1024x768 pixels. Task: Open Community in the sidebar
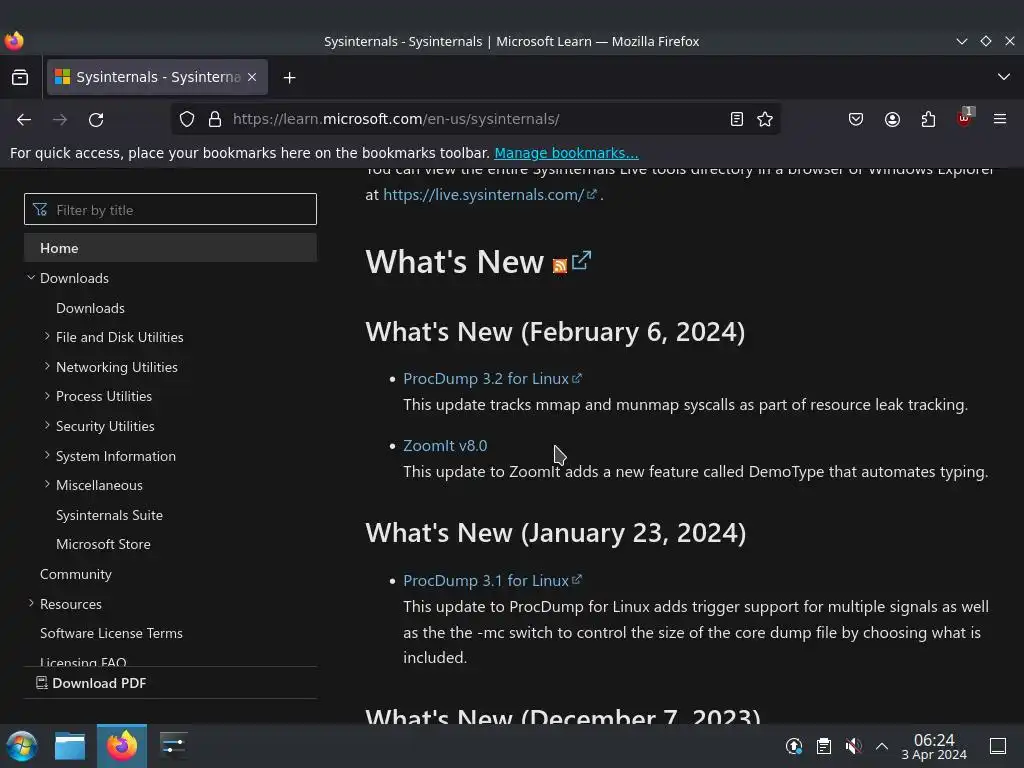click(x=76, y=574)
